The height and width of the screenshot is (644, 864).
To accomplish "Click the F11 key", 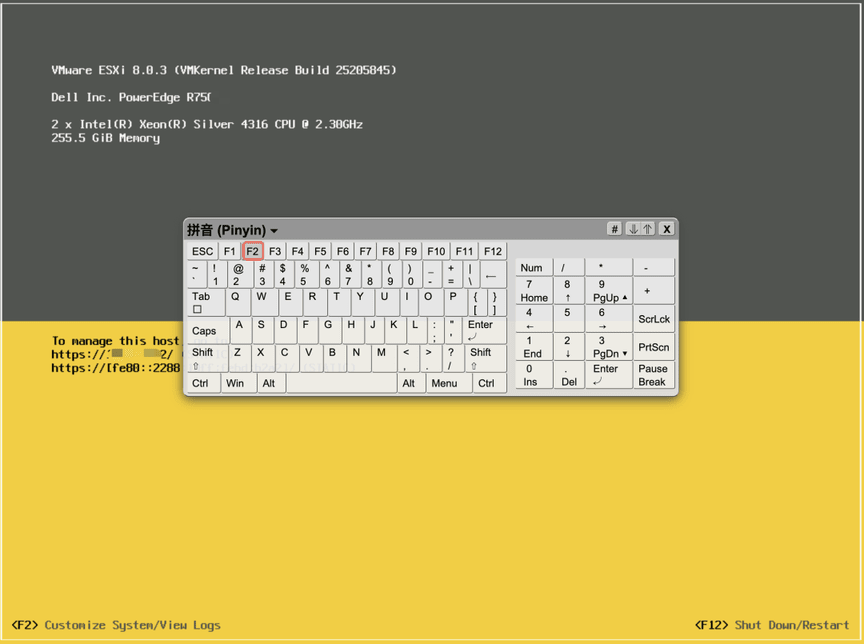I will pyautogui.click(x=464, y=251).
